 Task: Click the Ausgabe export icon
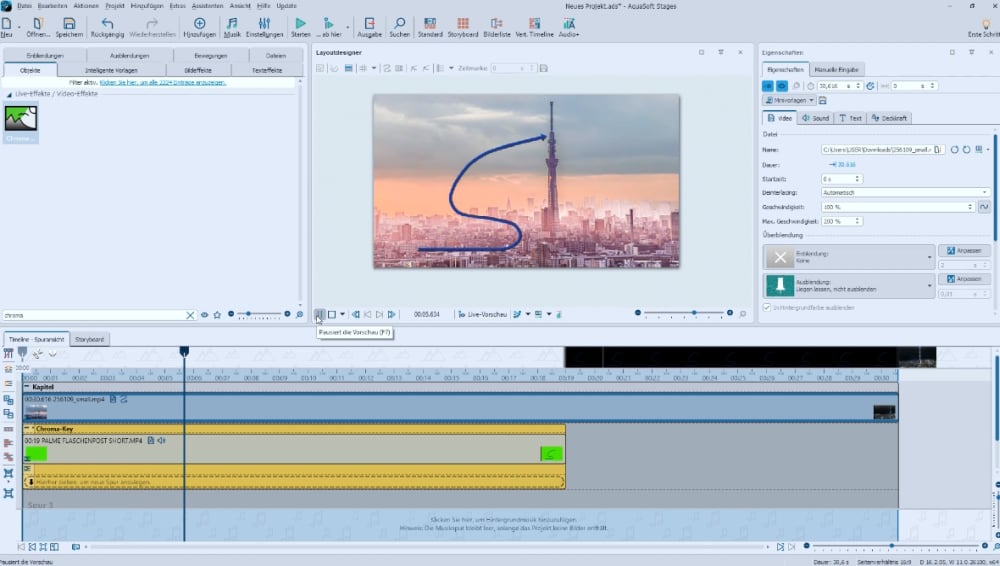coord(369,23)
